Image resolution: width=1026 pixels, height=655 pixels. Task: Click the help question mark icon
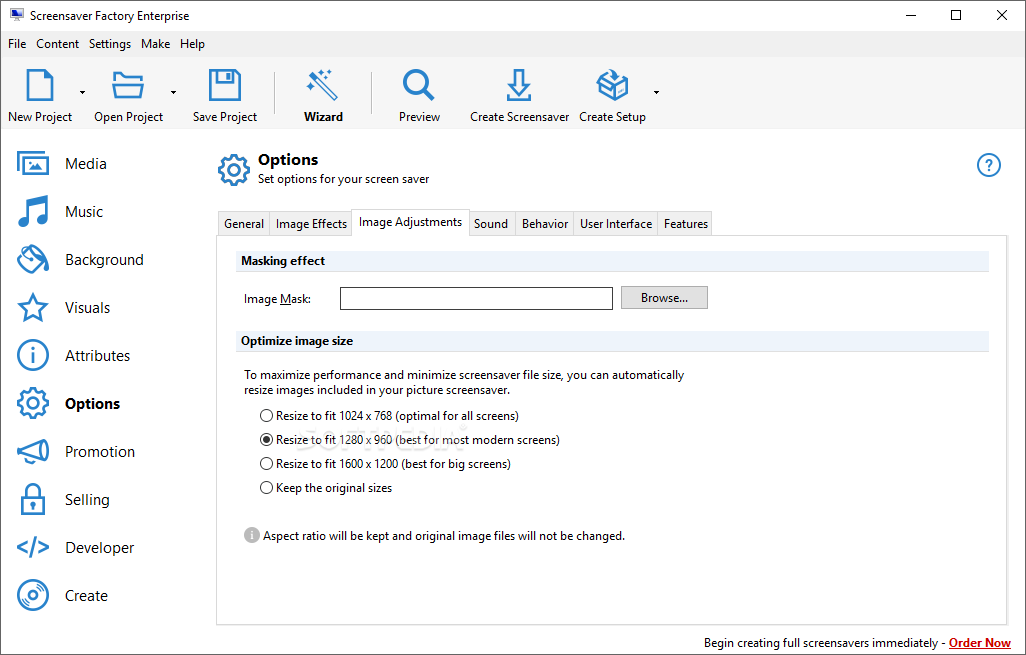point(989,165)
